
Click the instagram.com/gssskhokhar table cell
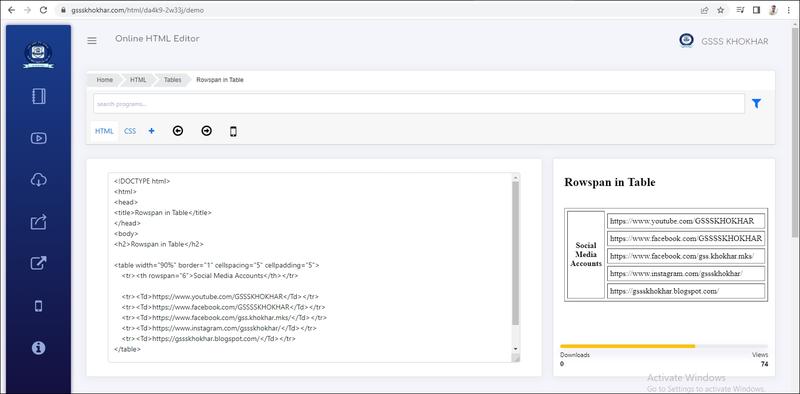(x=686, y=274)
